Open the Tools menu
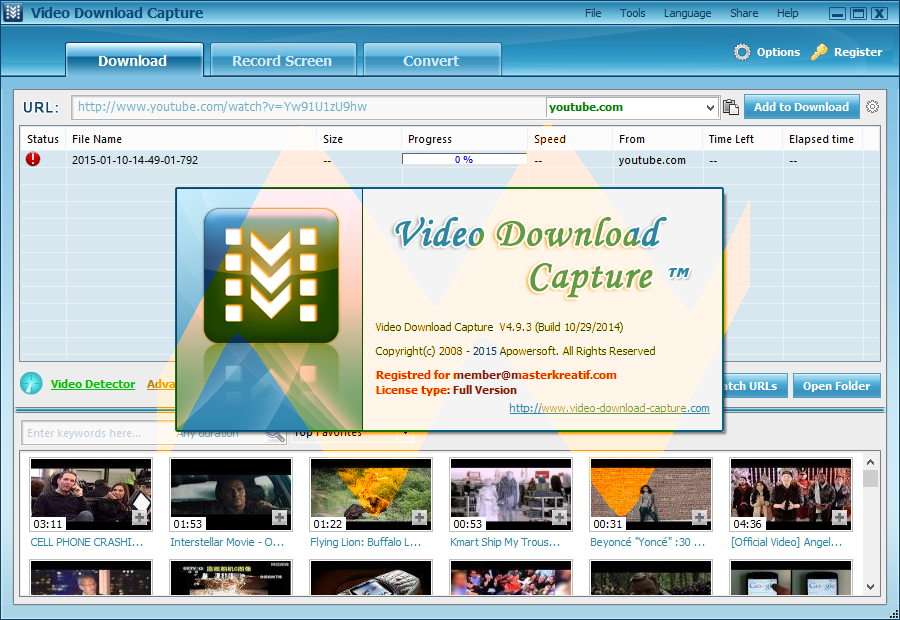The height and width of the screenshot is (620, 900). pyautogui.click(x=633, y=13)
